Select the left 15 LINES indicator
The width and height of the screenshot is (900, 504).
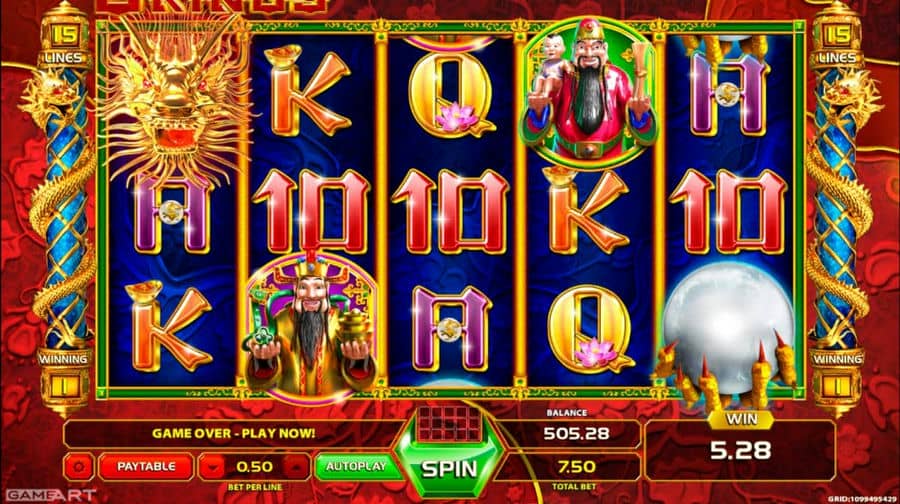[x=64, y=43]
